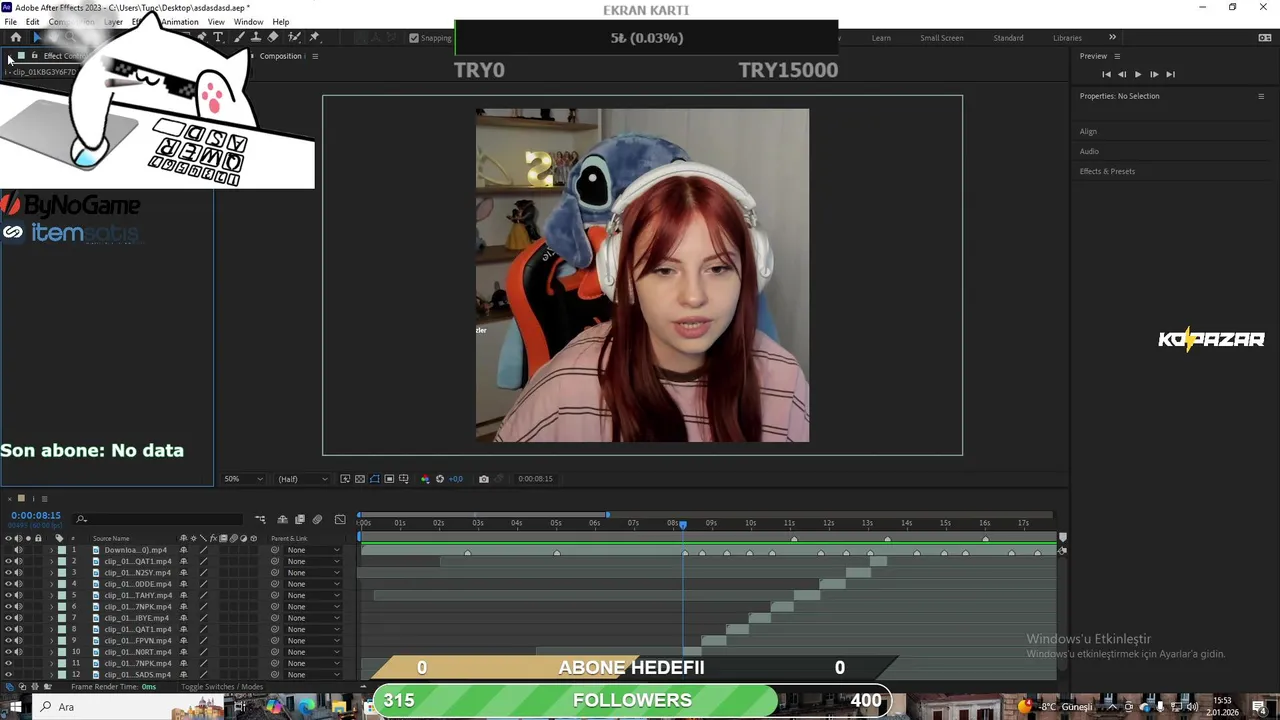Screen dimensions: 1280x720
Task: Open grid and guide options icon
Action: (x=404, y=479)
